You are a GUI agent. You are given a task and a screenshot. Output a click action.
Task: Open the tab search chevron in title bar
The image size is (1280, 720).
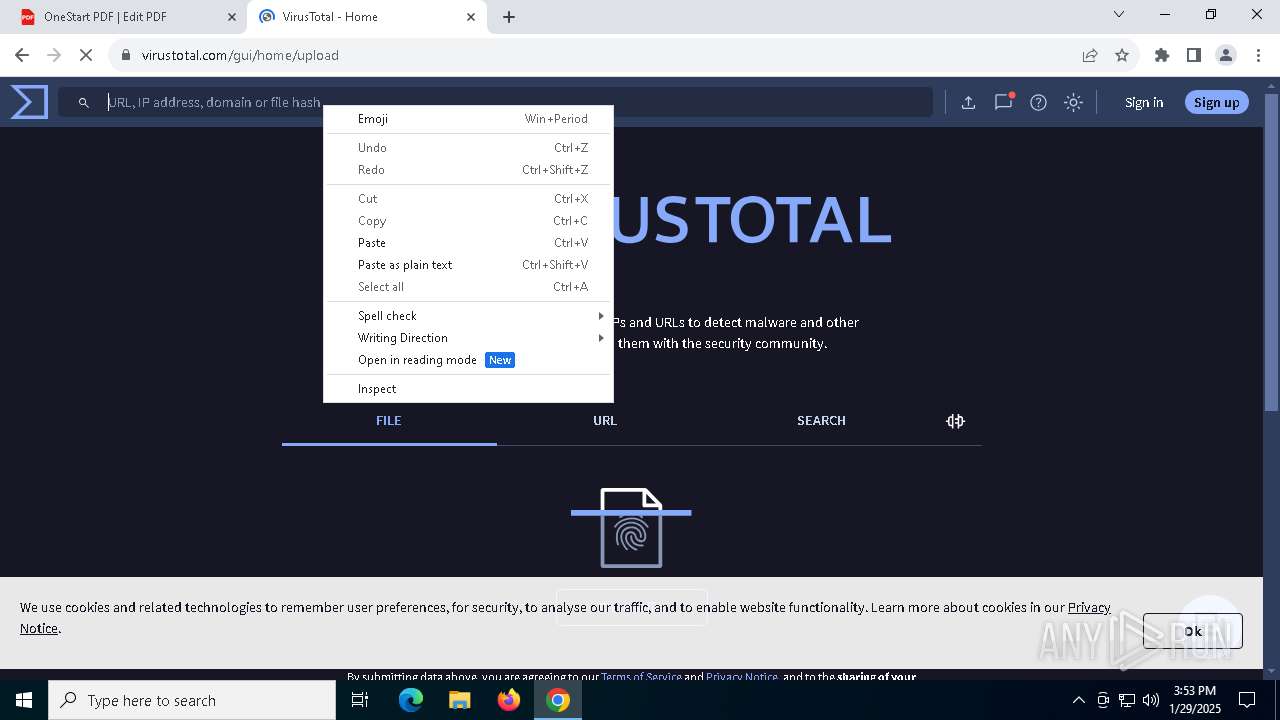click(x=1119, y=14)
